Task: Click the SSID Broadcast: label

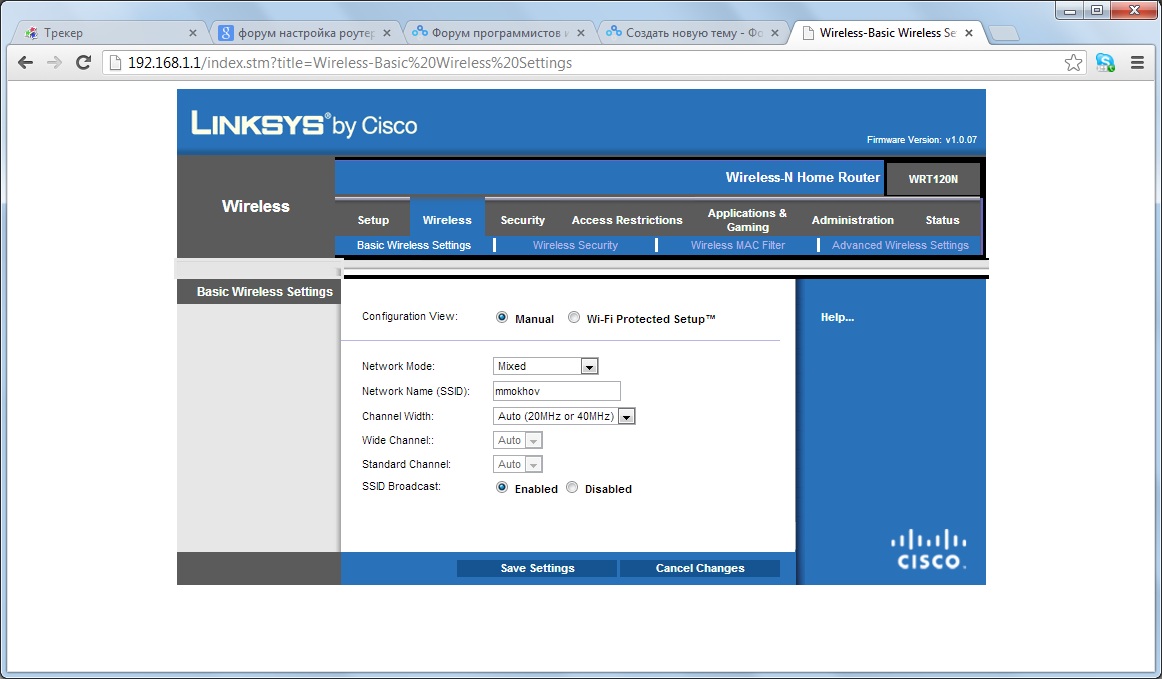Action: [x=401, y=486]
